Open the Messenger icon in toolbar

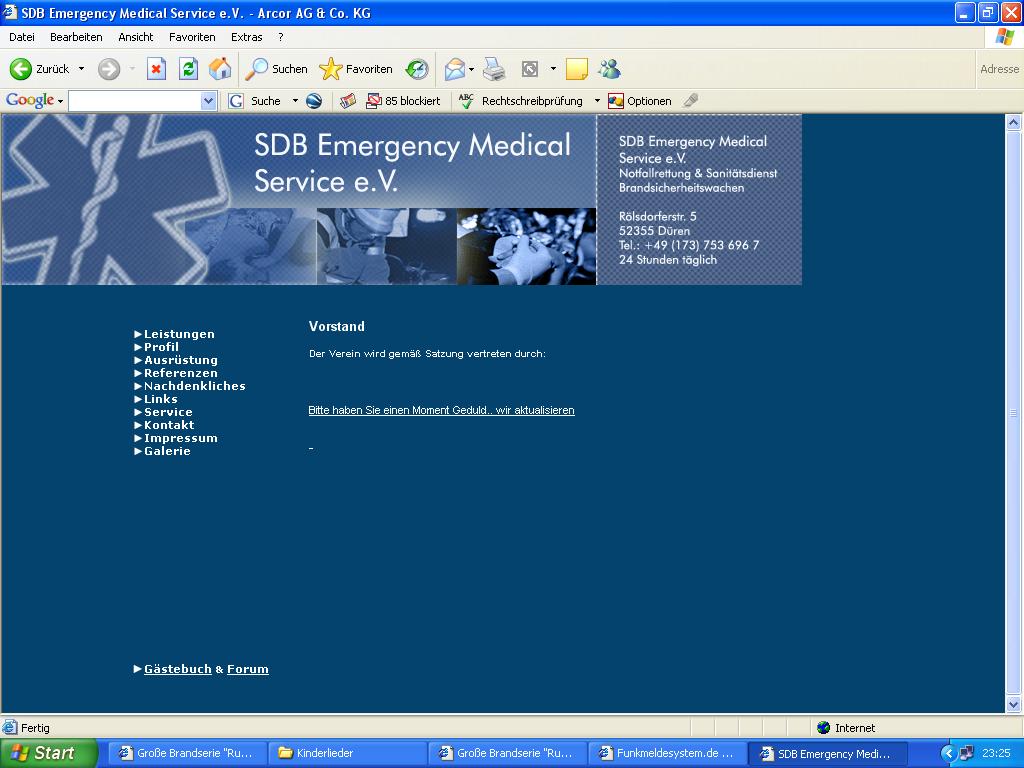609,69
